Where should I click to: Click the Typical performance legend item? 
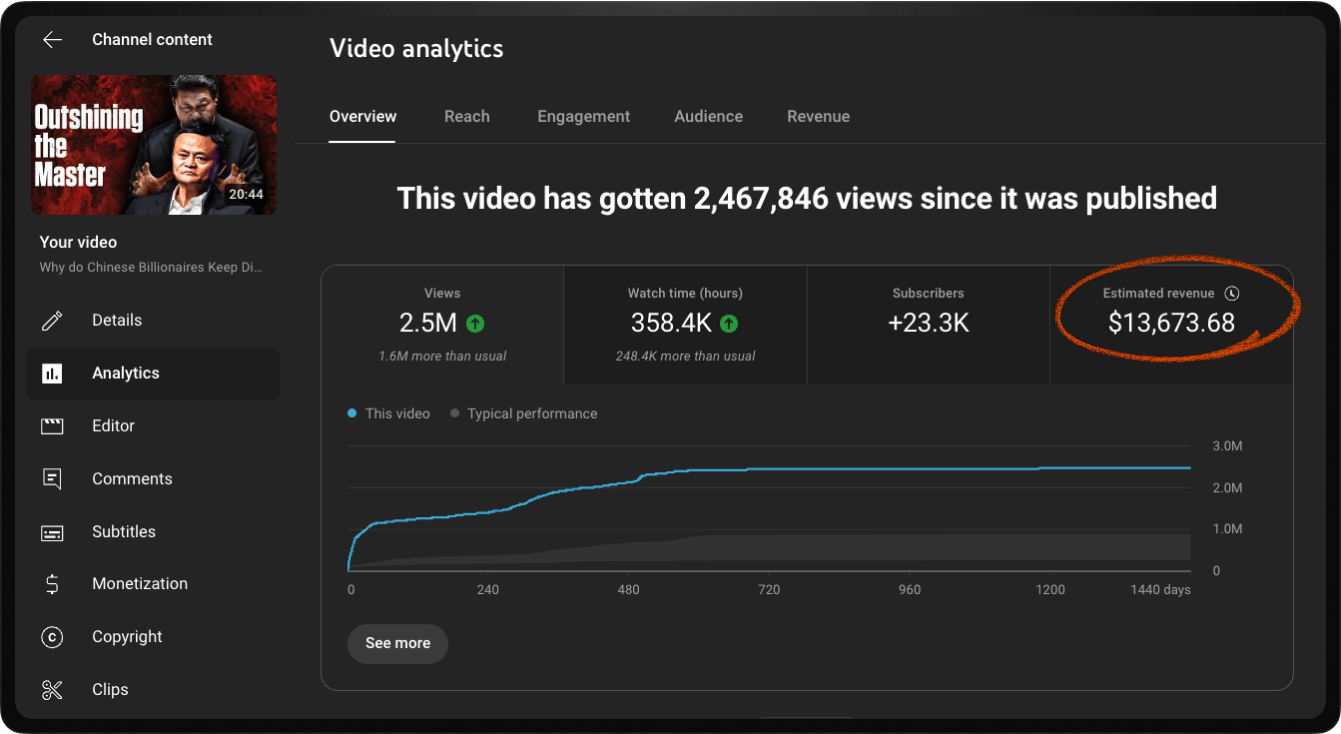pos(524,414)
